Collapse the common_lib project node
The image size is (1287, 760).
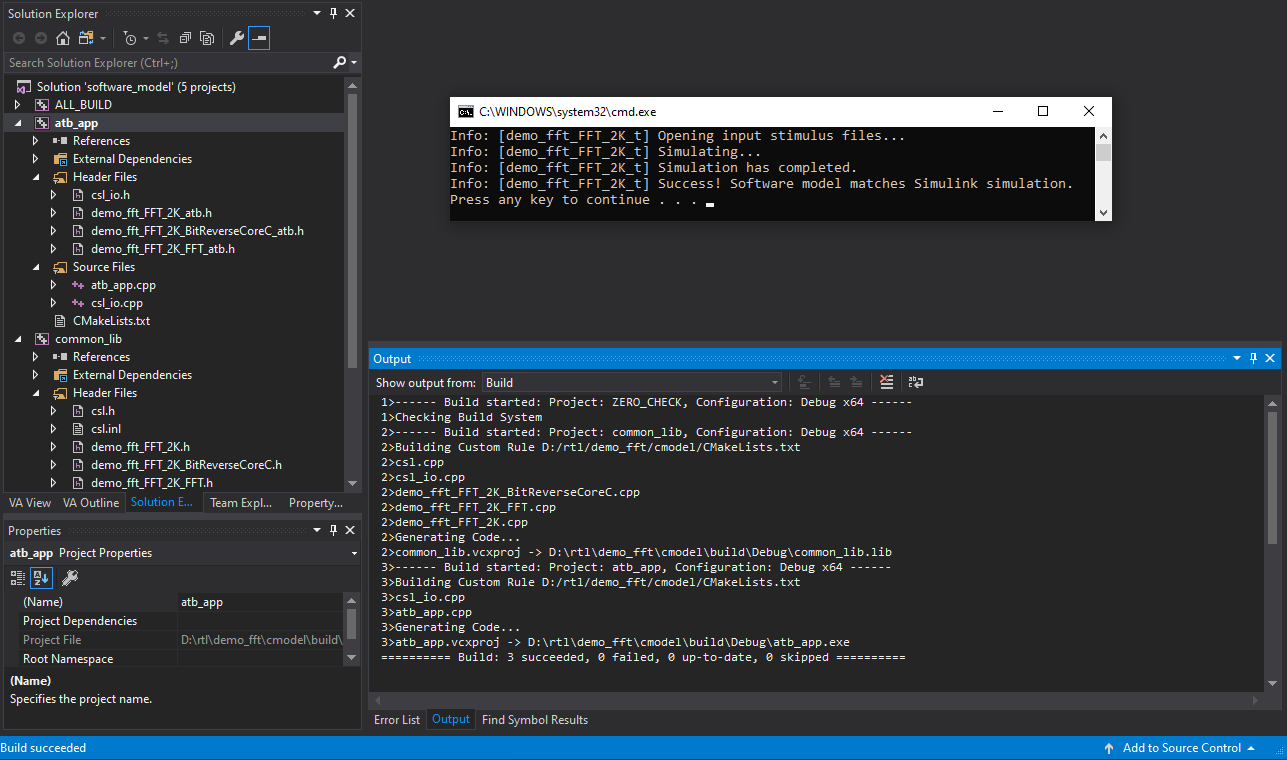point(17,339)
